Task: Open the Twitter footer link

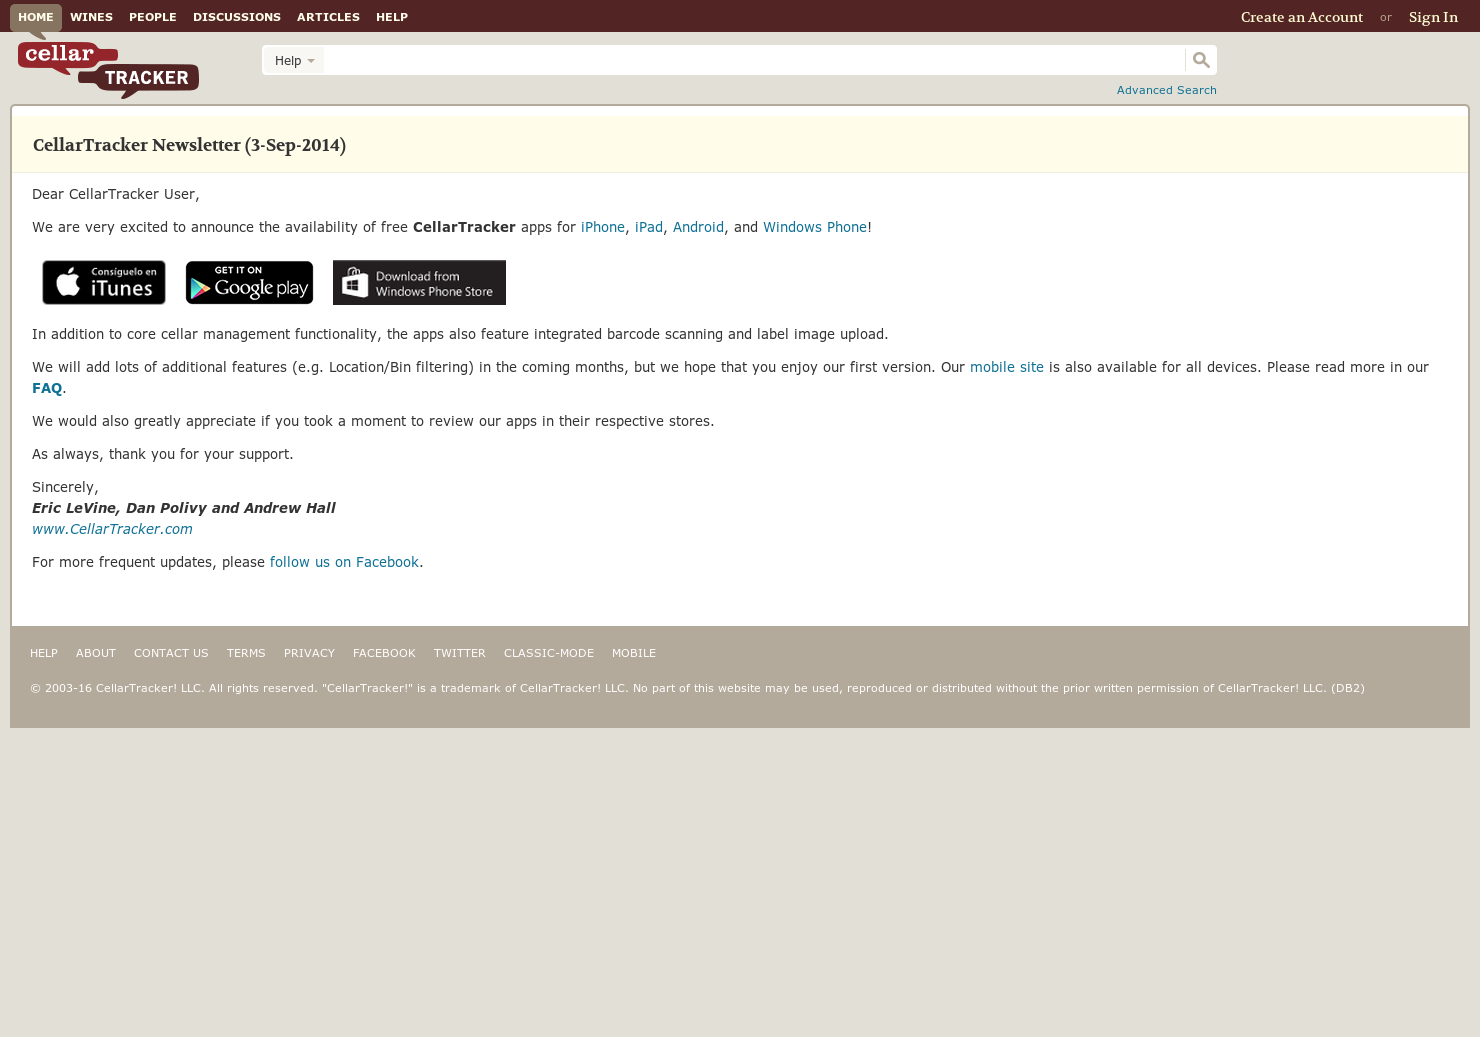Action: click(459, 653)
